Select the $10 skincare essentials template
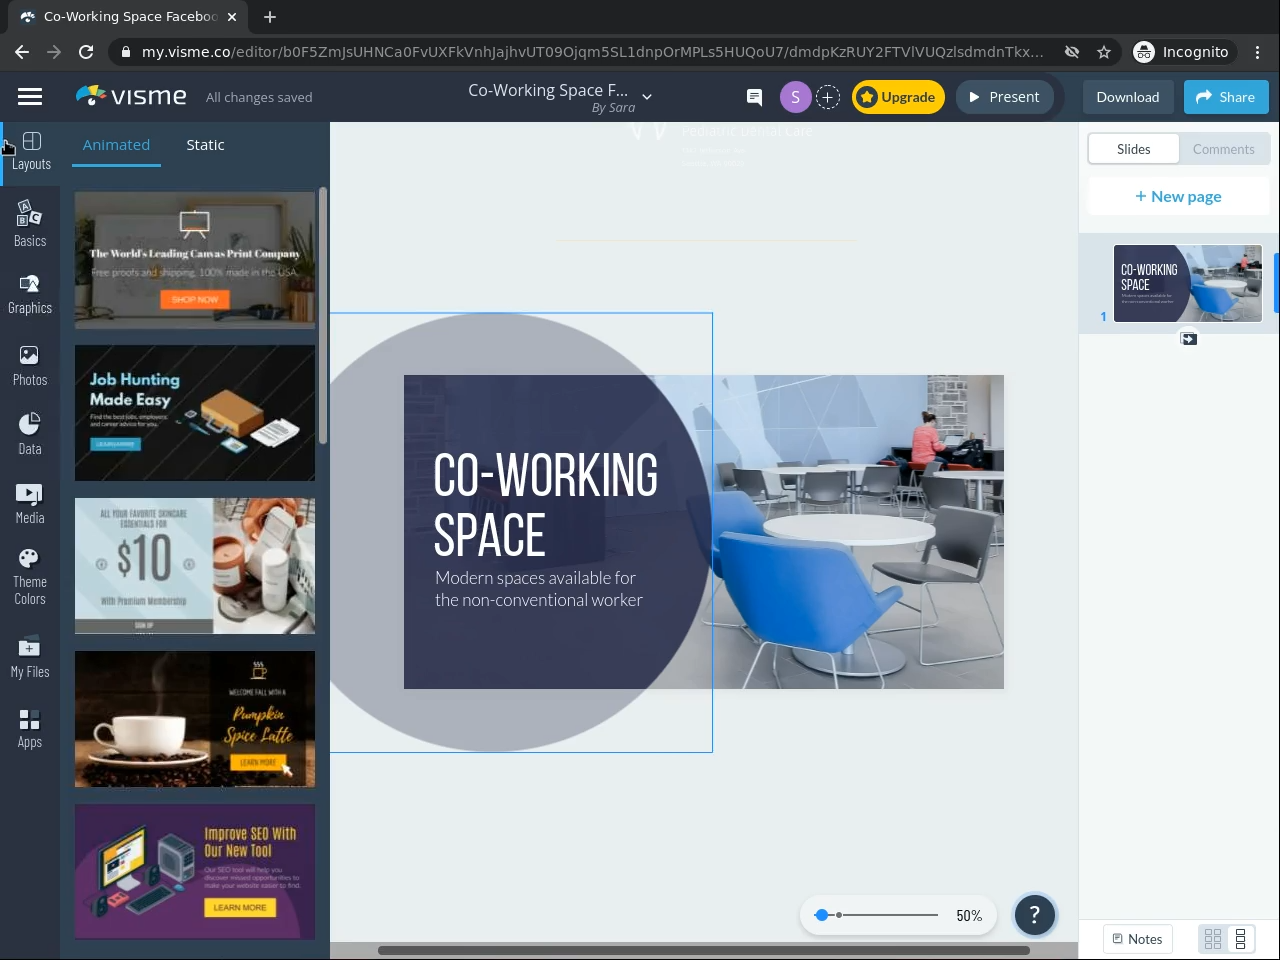The height and width of the screenshot is (960, 1280). click(195, 566)
